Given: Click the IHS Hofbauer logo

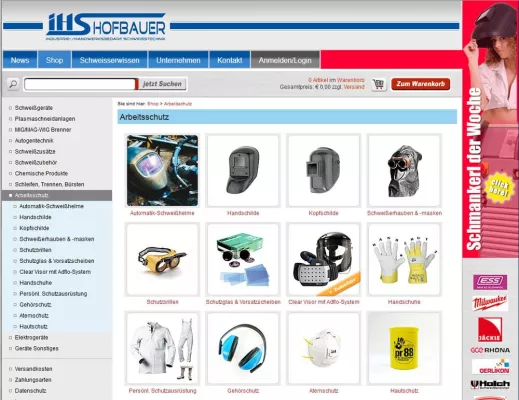Looking at the screenshot, I should click(106, 27).
